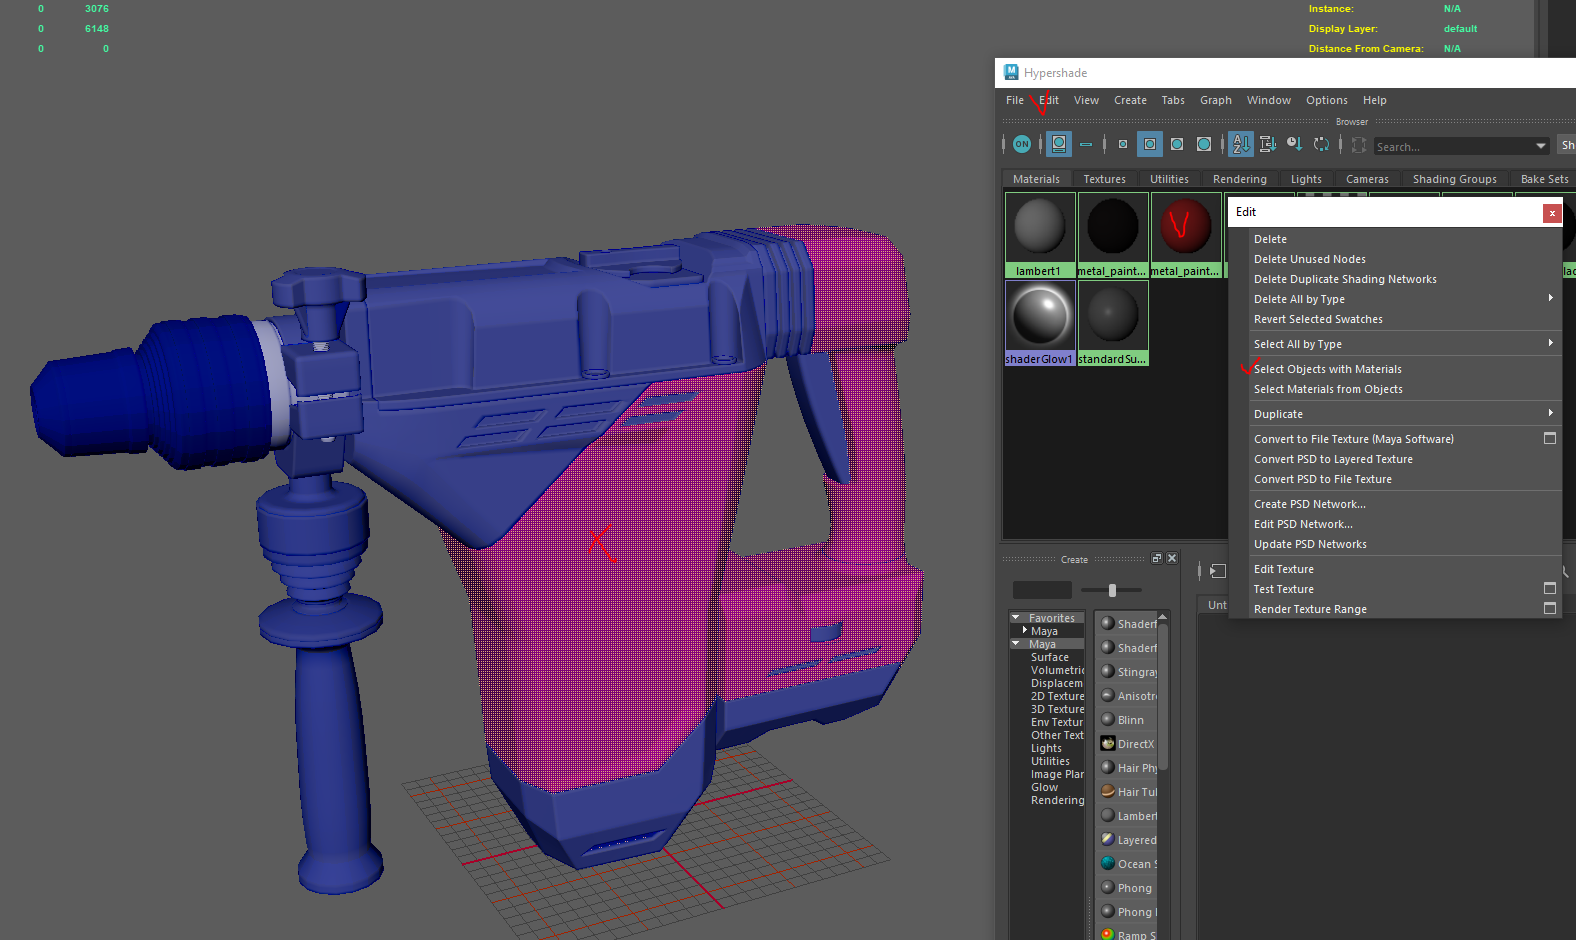Viewport: 1576px width, 940px height.
Task: Switch browser to view-as-list icon
Action: pos(1085,144)
